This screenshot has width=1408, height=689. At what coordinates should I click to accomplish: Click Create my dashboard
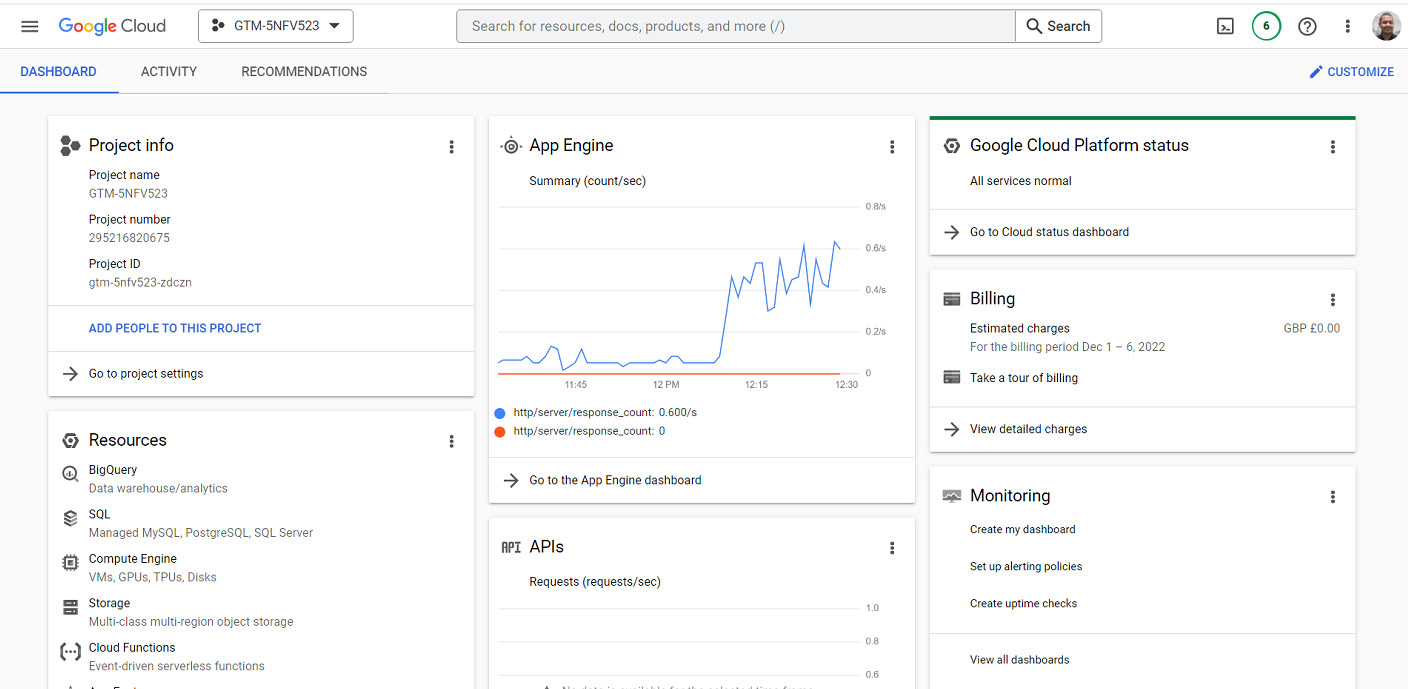point(1023,529)
